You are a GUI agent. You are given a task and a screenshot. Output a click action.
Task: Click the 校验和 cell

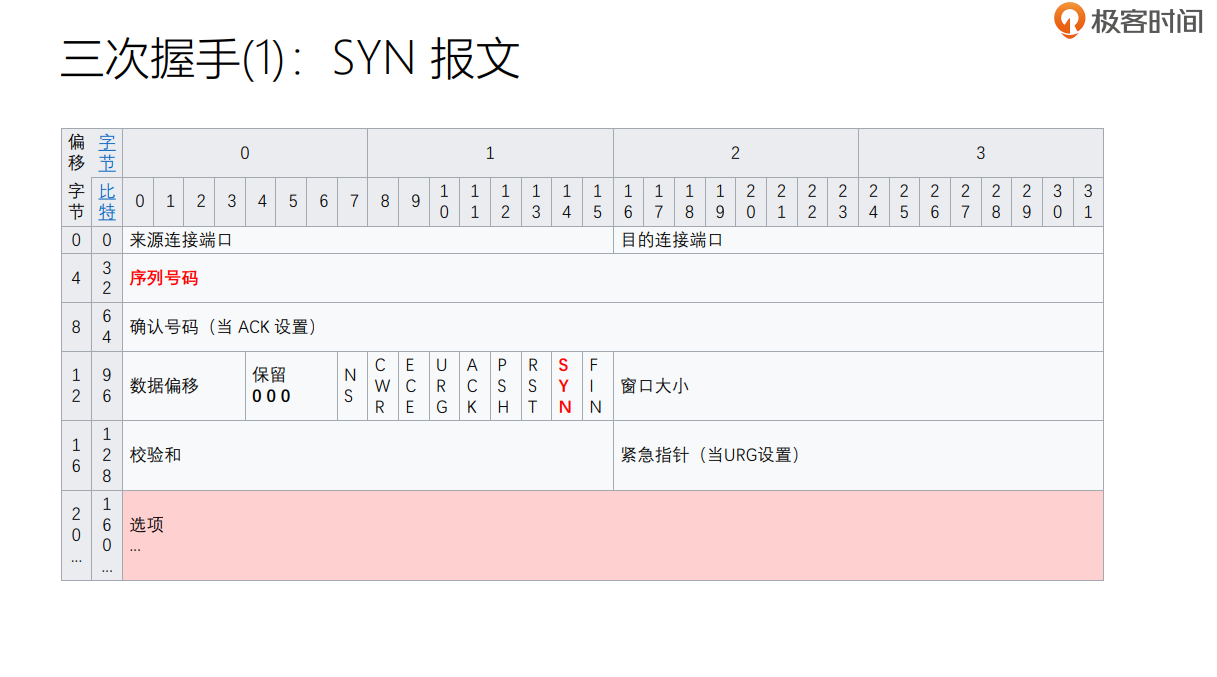pos(156,455)
